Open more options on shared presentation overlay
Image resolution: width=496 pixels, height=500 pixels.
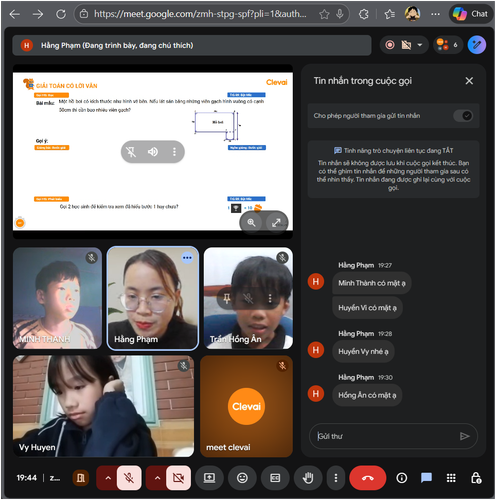174,152
